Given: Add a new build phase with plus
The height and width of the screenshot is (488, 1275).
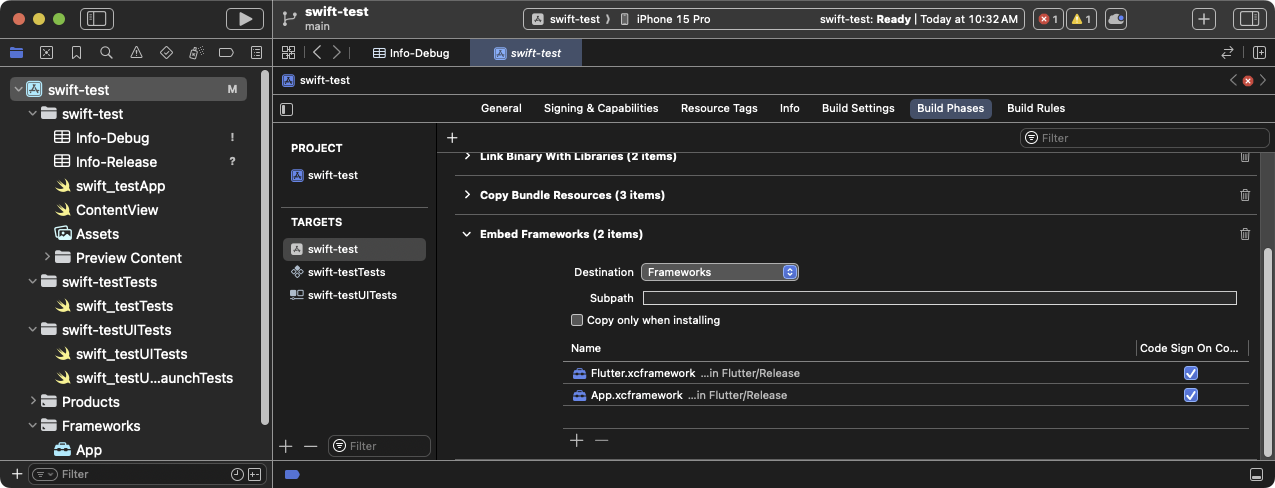Looking at the screenshot, I should click(452, 138).
